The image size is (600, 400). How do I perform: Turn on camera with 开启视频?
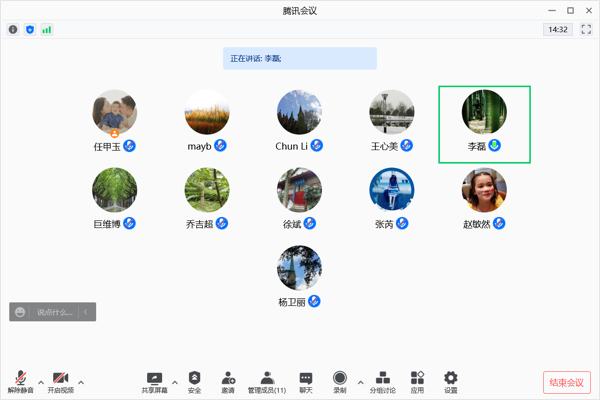pos(60,381)
